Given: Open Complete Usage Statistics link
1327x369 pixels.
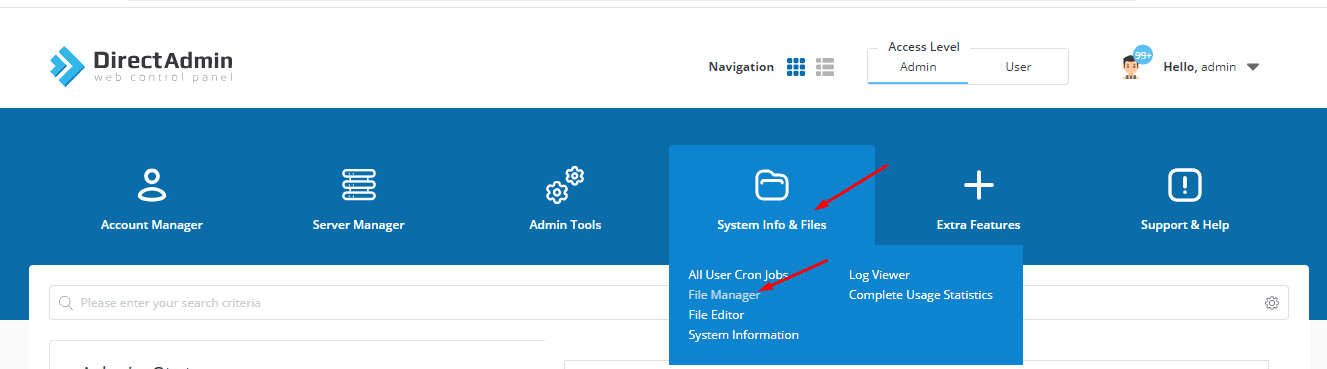Looking at the screenshot, I should coord(921,295).
